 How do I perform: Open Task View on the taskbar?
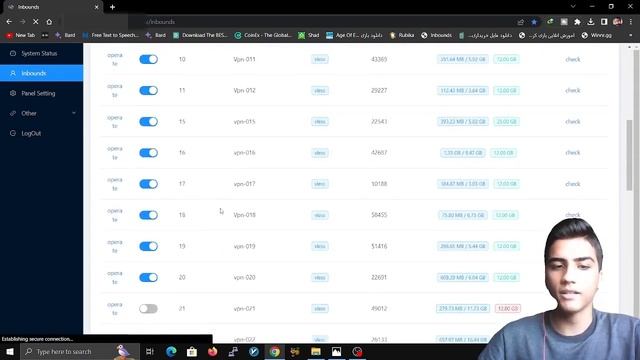coord(150,351)
